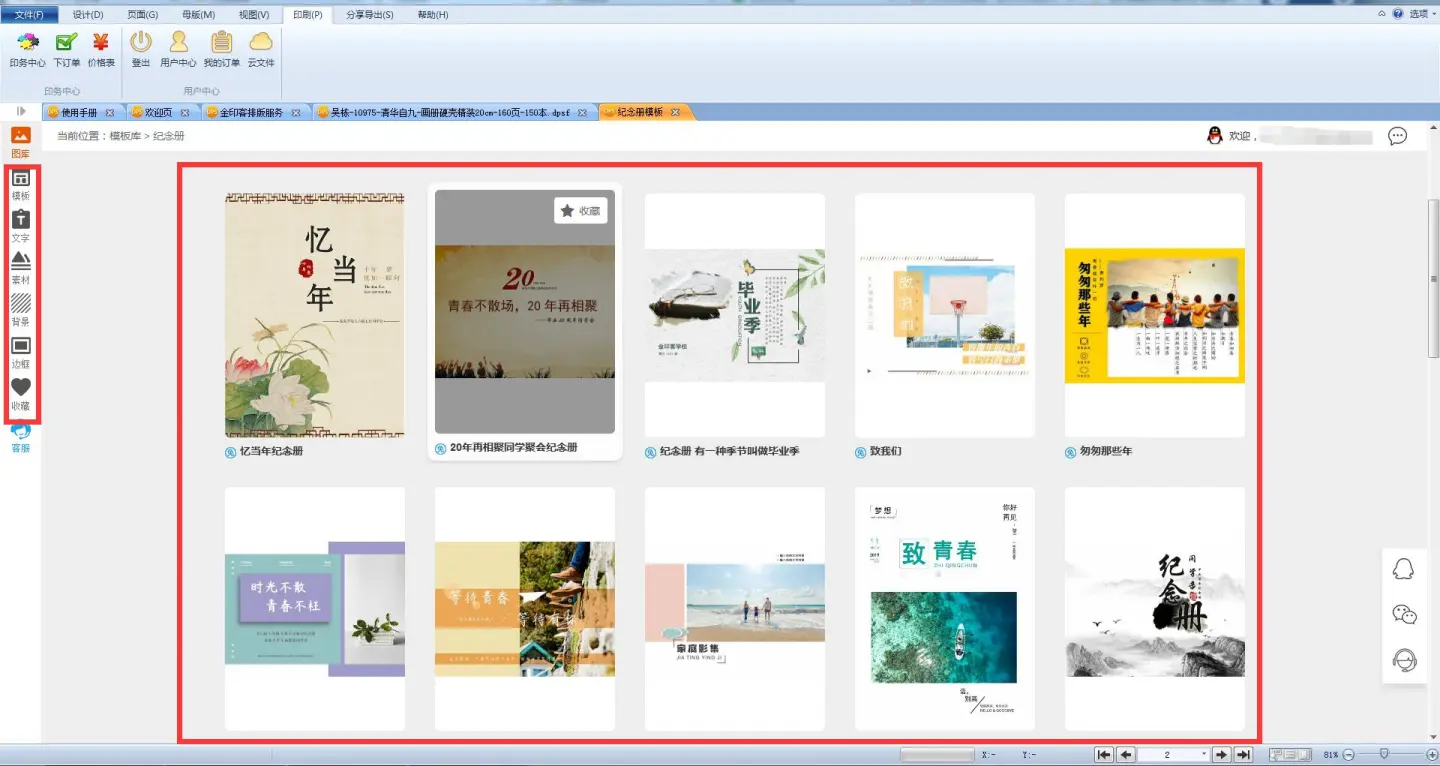Click the zoom slider handle

1383,755
